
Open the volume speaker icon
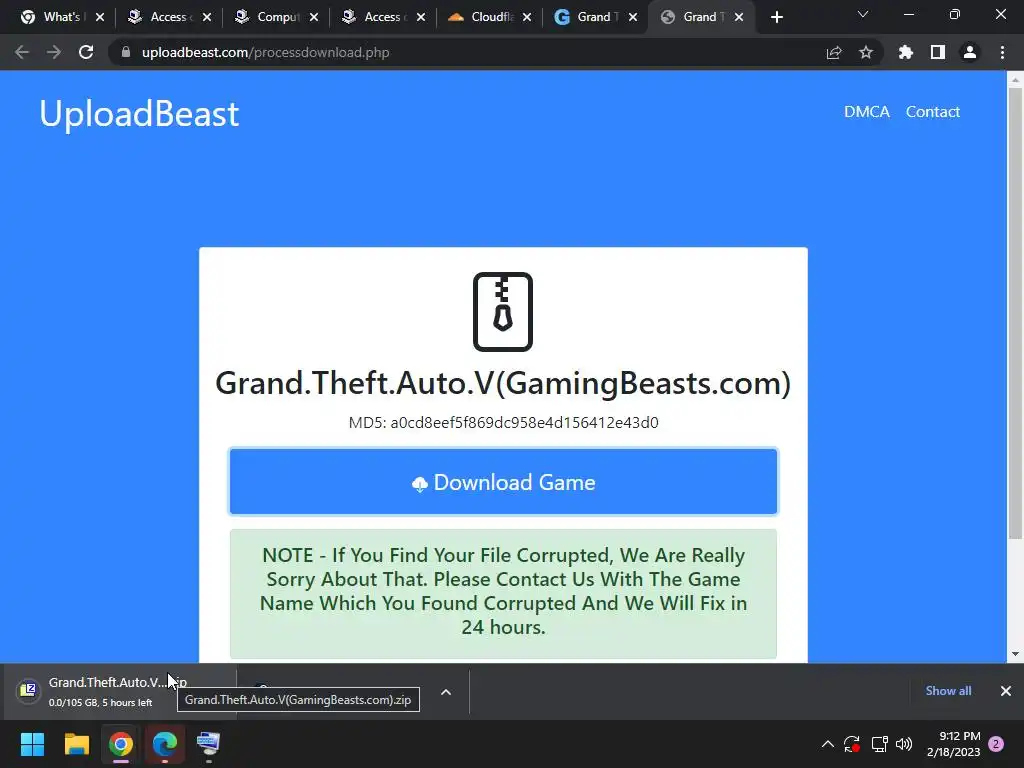tap(904, 744)
